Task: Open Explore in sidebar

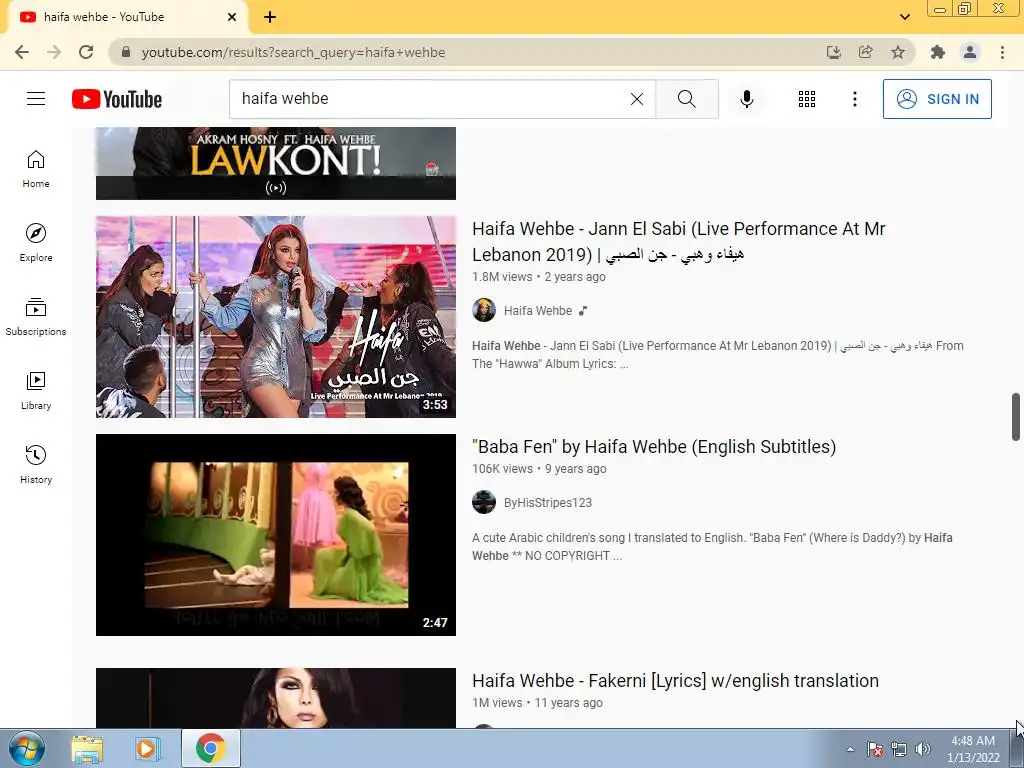Action: click(x=36, y=242)
